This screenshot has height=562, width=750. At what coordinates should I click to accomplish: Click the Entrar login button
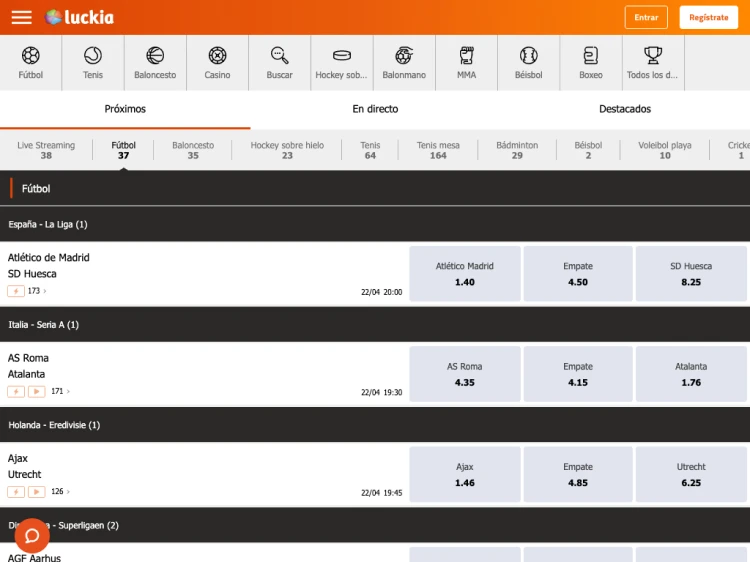[646, 17]
